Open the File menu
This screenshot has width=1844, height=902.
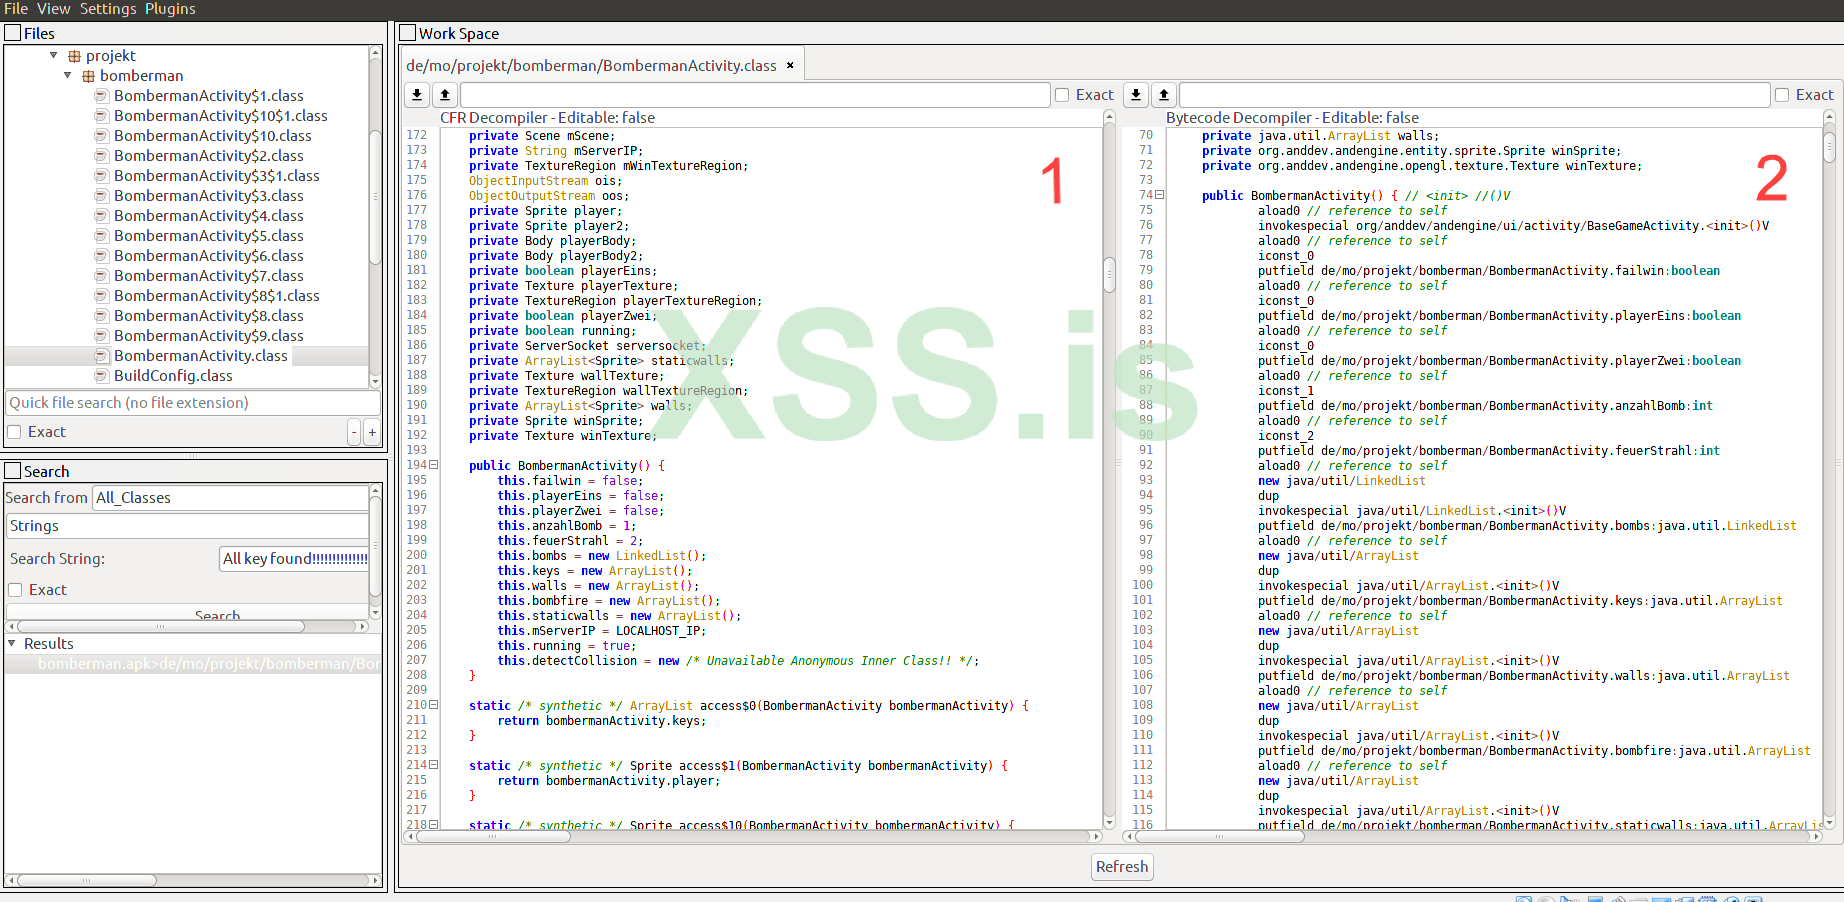[16, 9]
